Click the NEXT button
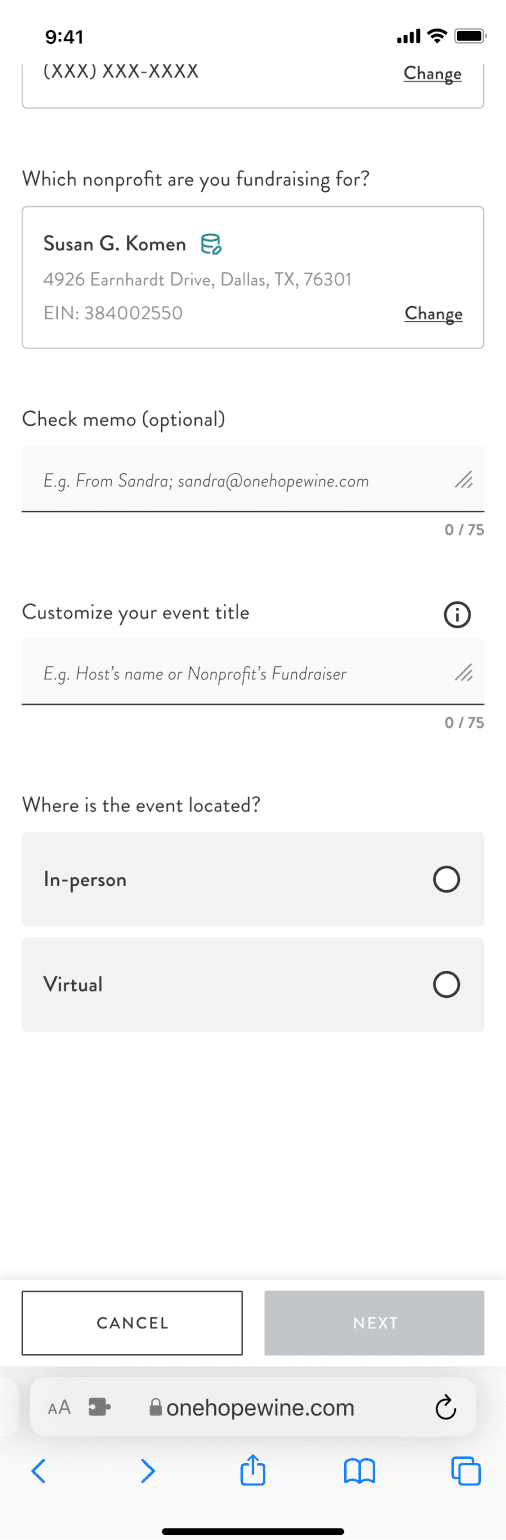This screenshot has height=1540, width=506. coord(375,1323)
